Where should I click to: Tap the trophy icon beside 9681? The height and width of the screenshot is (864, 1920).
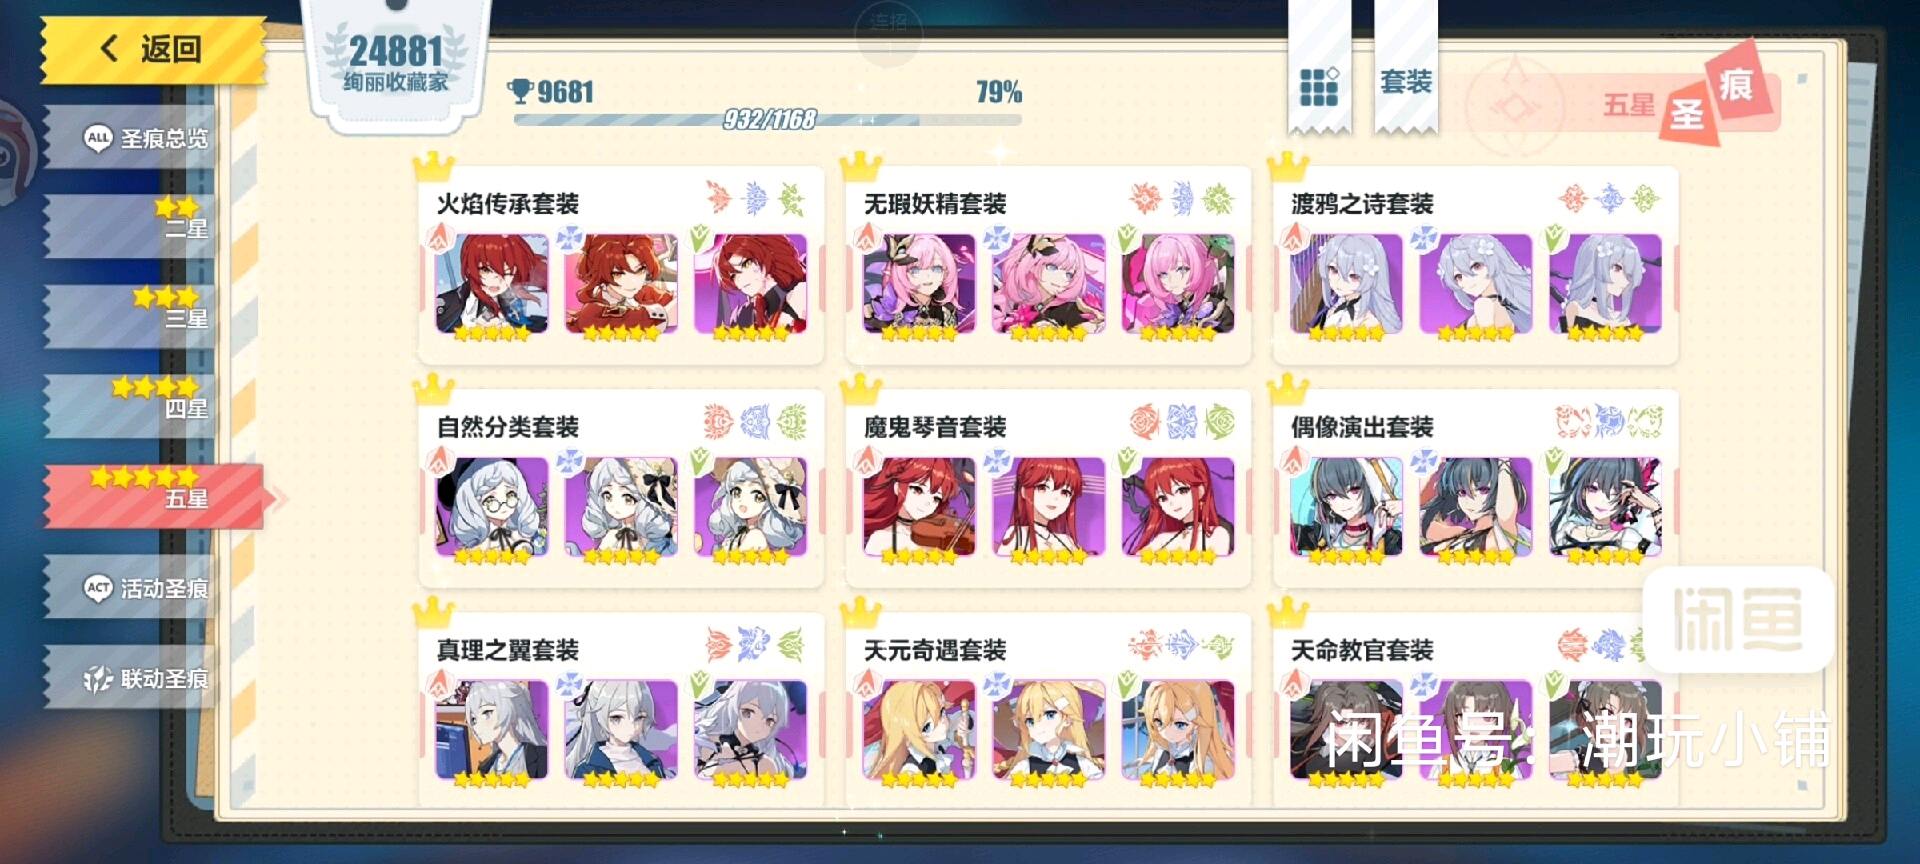520,92
